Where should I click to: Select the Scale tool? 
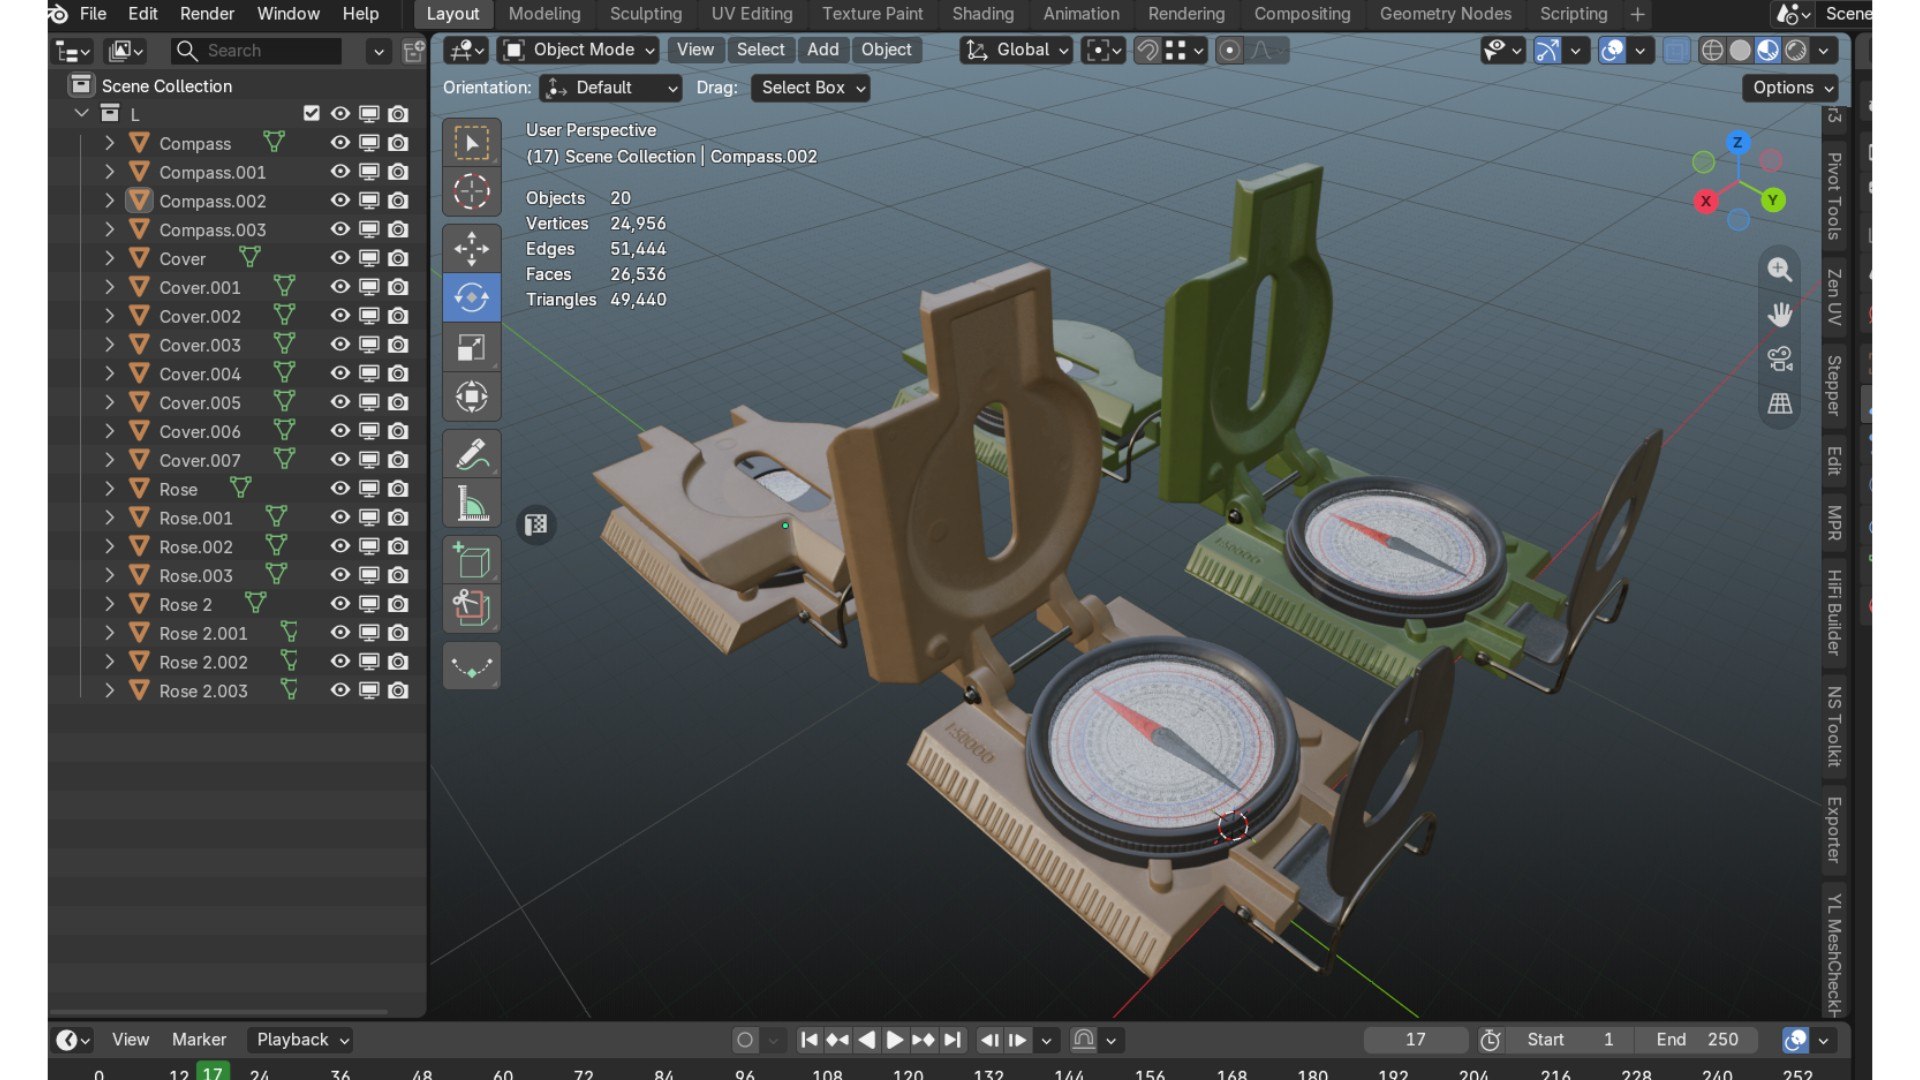click(x=471, y=347)
